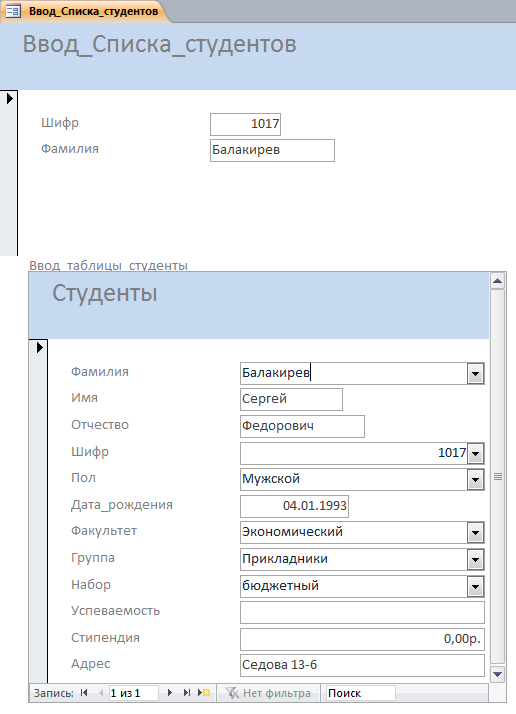Expand the Шифр dropdown in subform
Screen dimensions: 516x714
click(475, 454)
